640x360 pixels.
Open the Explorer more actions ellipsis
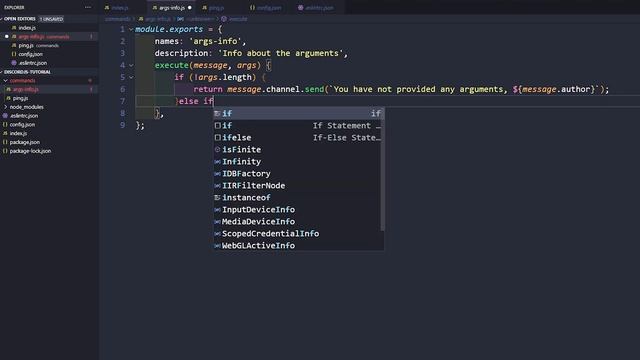[x=88, y=7]
